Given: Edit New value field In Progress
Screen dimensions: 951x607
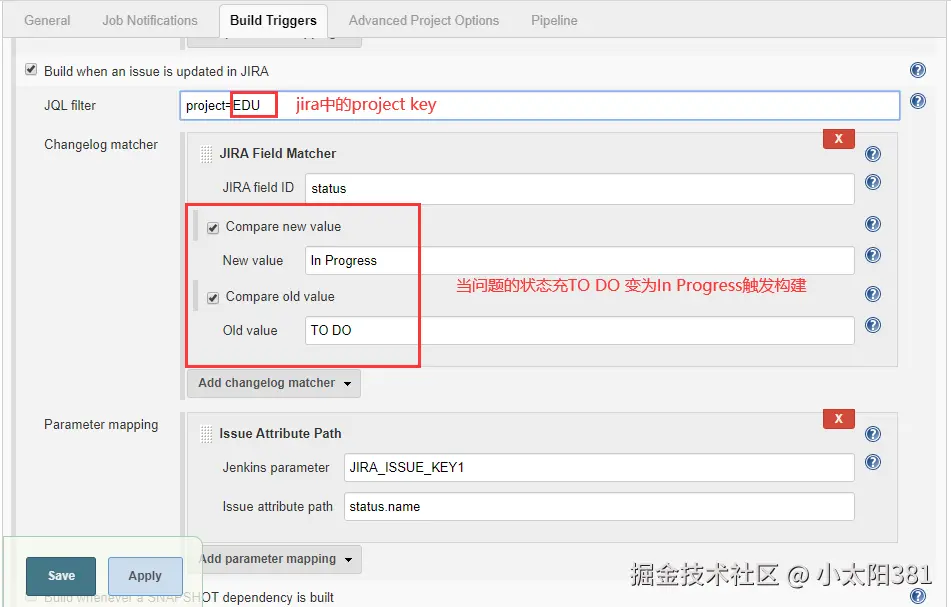Looking at the screenshot, I should (580, 261).
